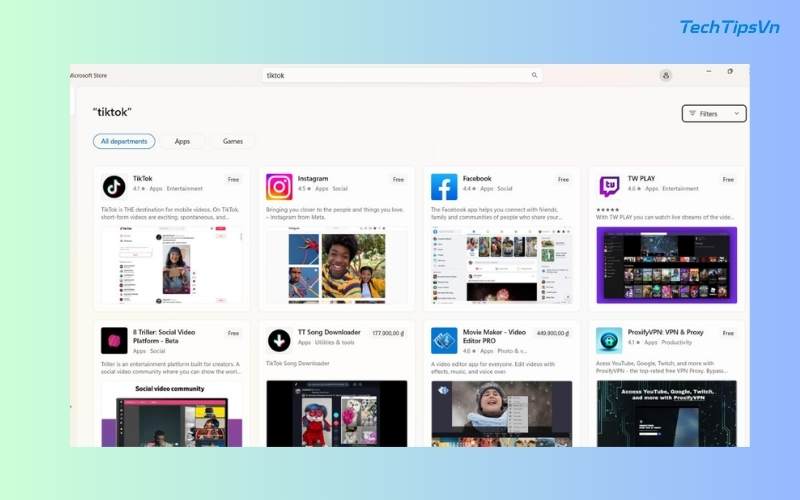Image resolution: width=800 pixels, height=500 pixels.
Task: Click the Triller: Social Video Platform title
Action: 164,336
